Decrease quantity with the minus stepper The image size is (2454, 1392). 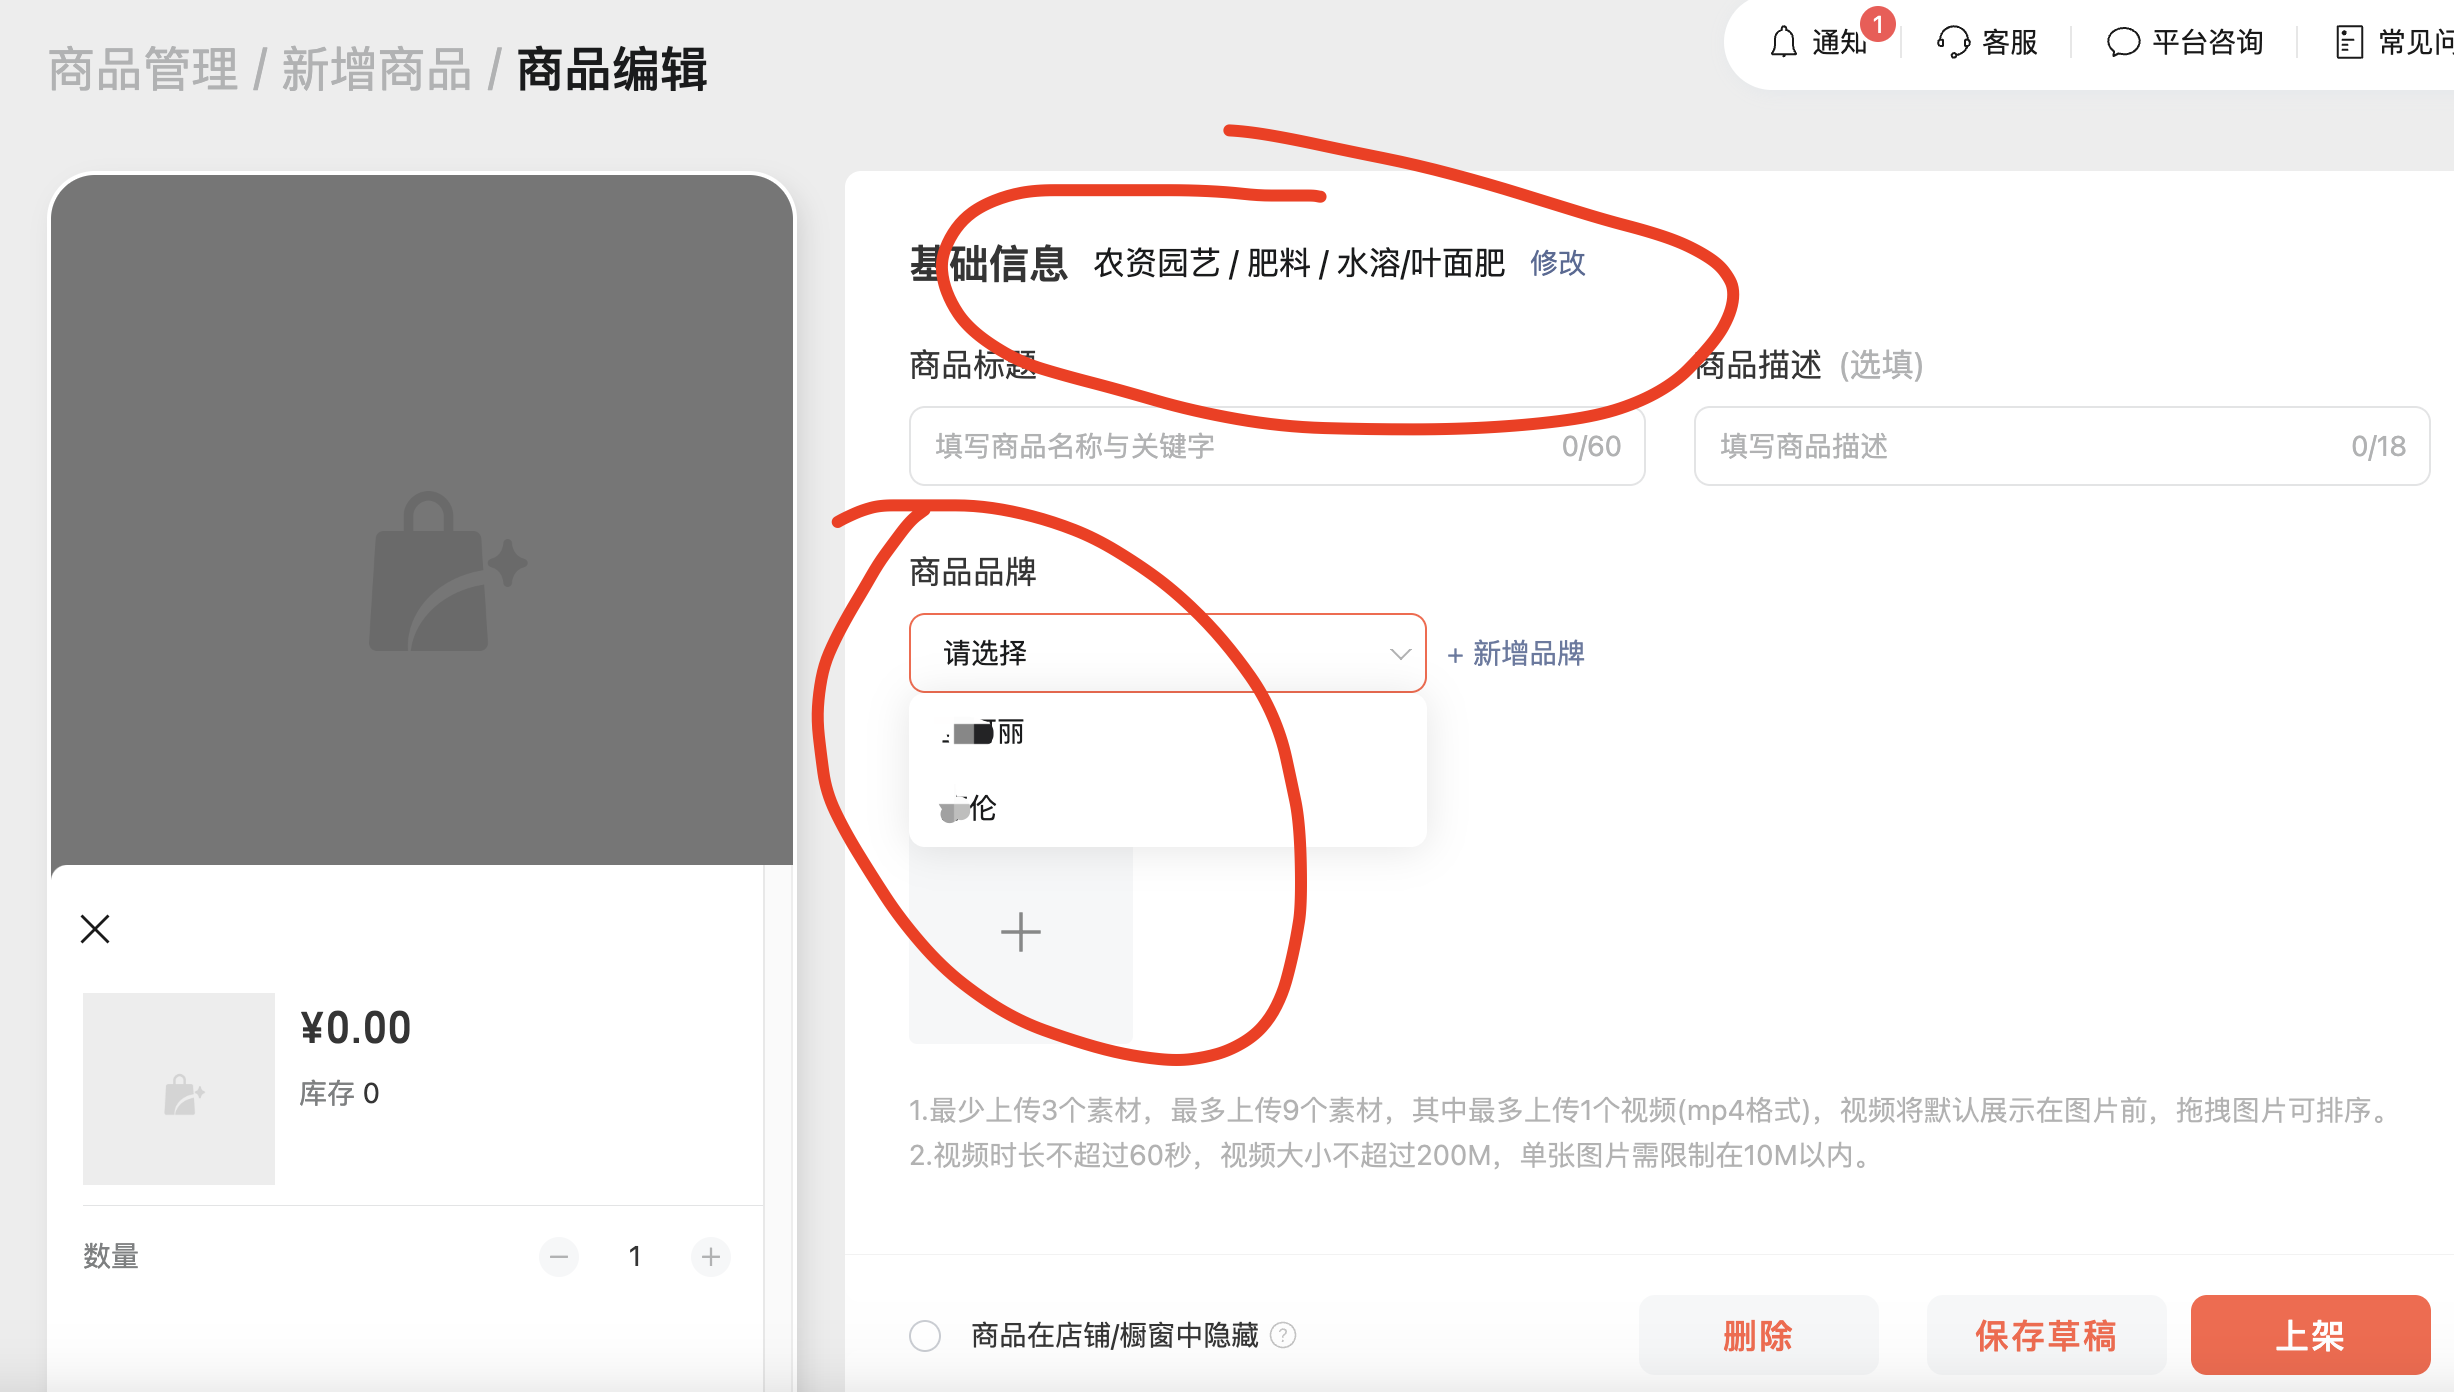559,1257
